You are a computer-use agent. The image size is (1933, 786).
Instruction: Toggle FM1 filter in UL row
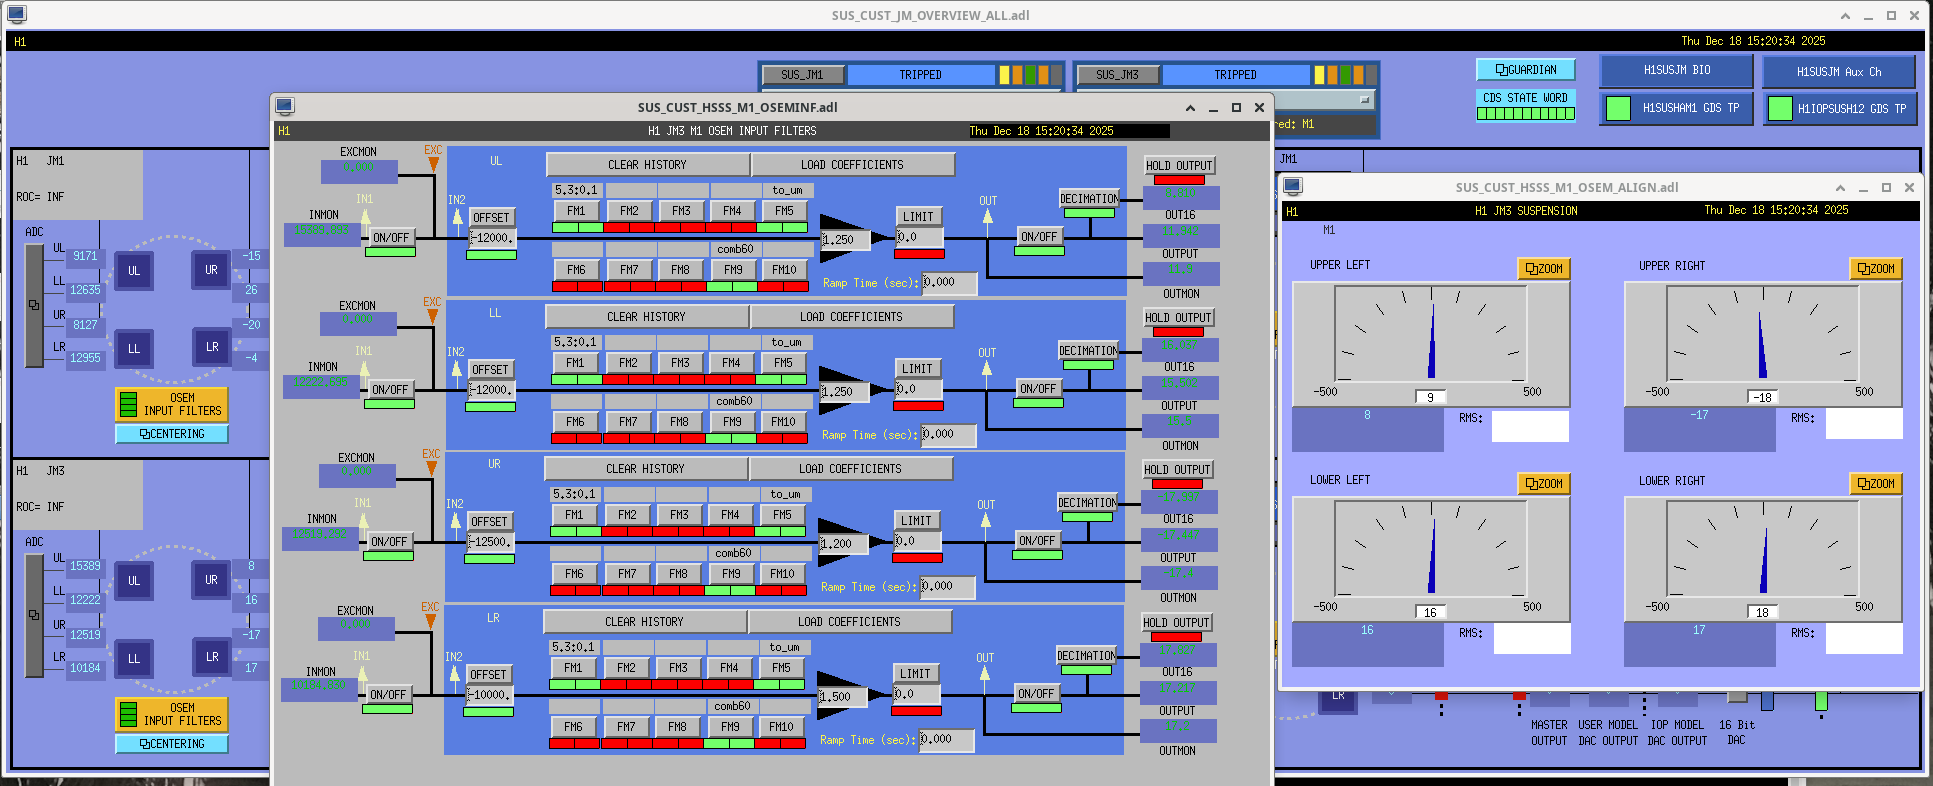pyautogui.click(x=577, y=211)
